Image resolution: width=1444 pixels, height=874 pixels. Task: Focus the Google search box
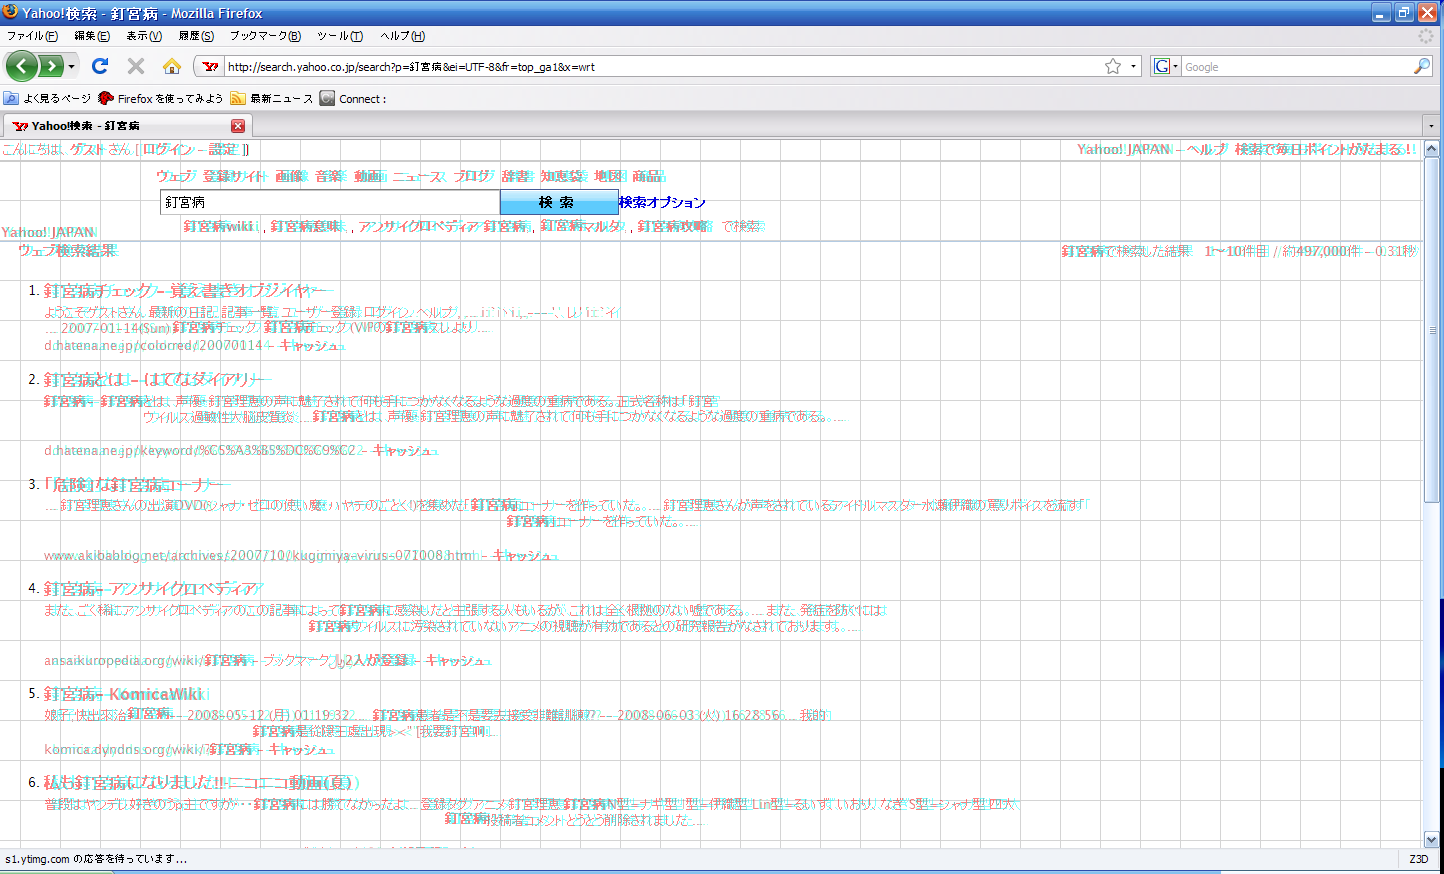click(x=1296, y=67)
